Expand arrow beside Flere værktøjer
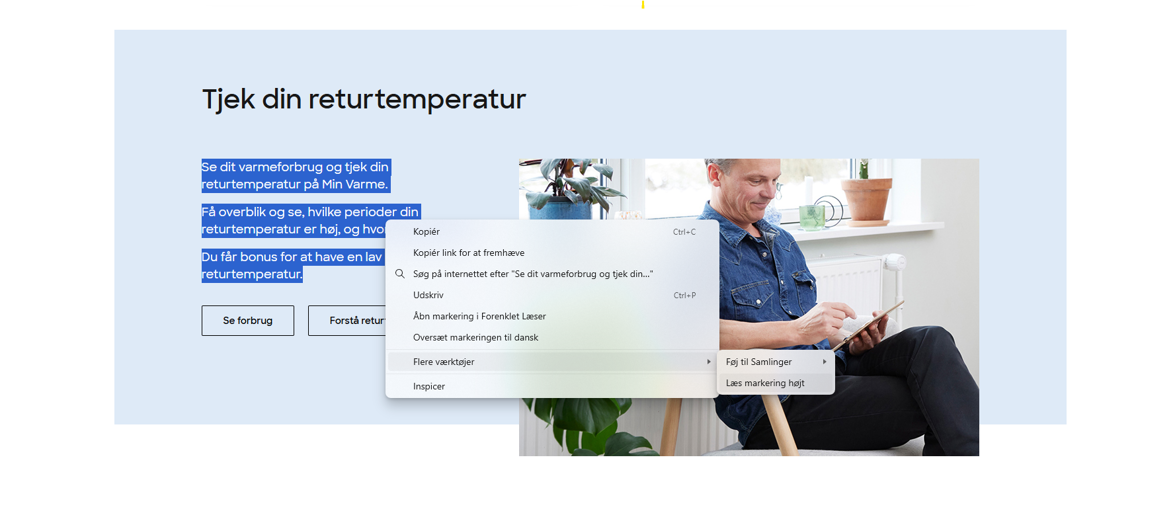 (x=708, y=362)
